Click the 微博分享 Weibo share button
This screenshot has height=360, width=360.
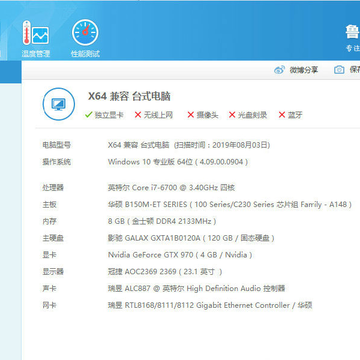(296, 70)
